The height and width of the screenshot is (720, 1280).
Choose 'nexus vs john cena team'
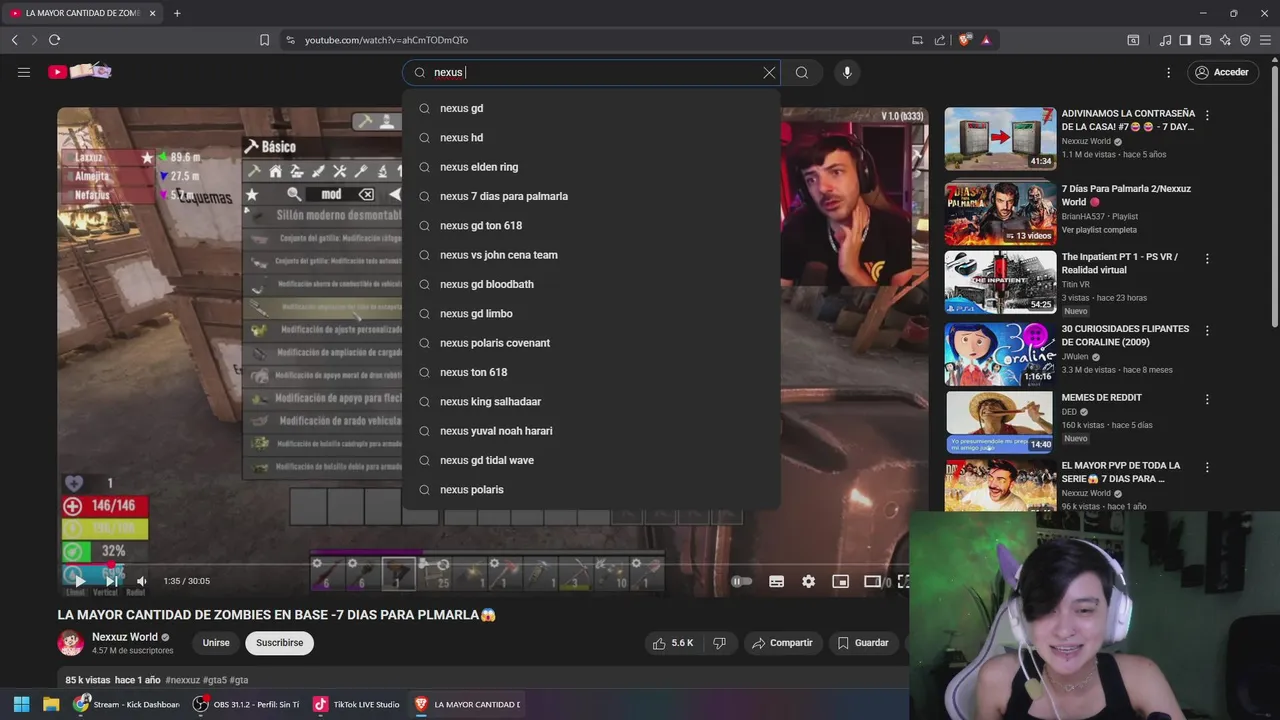pyautogui.click(x=591, y=255)
